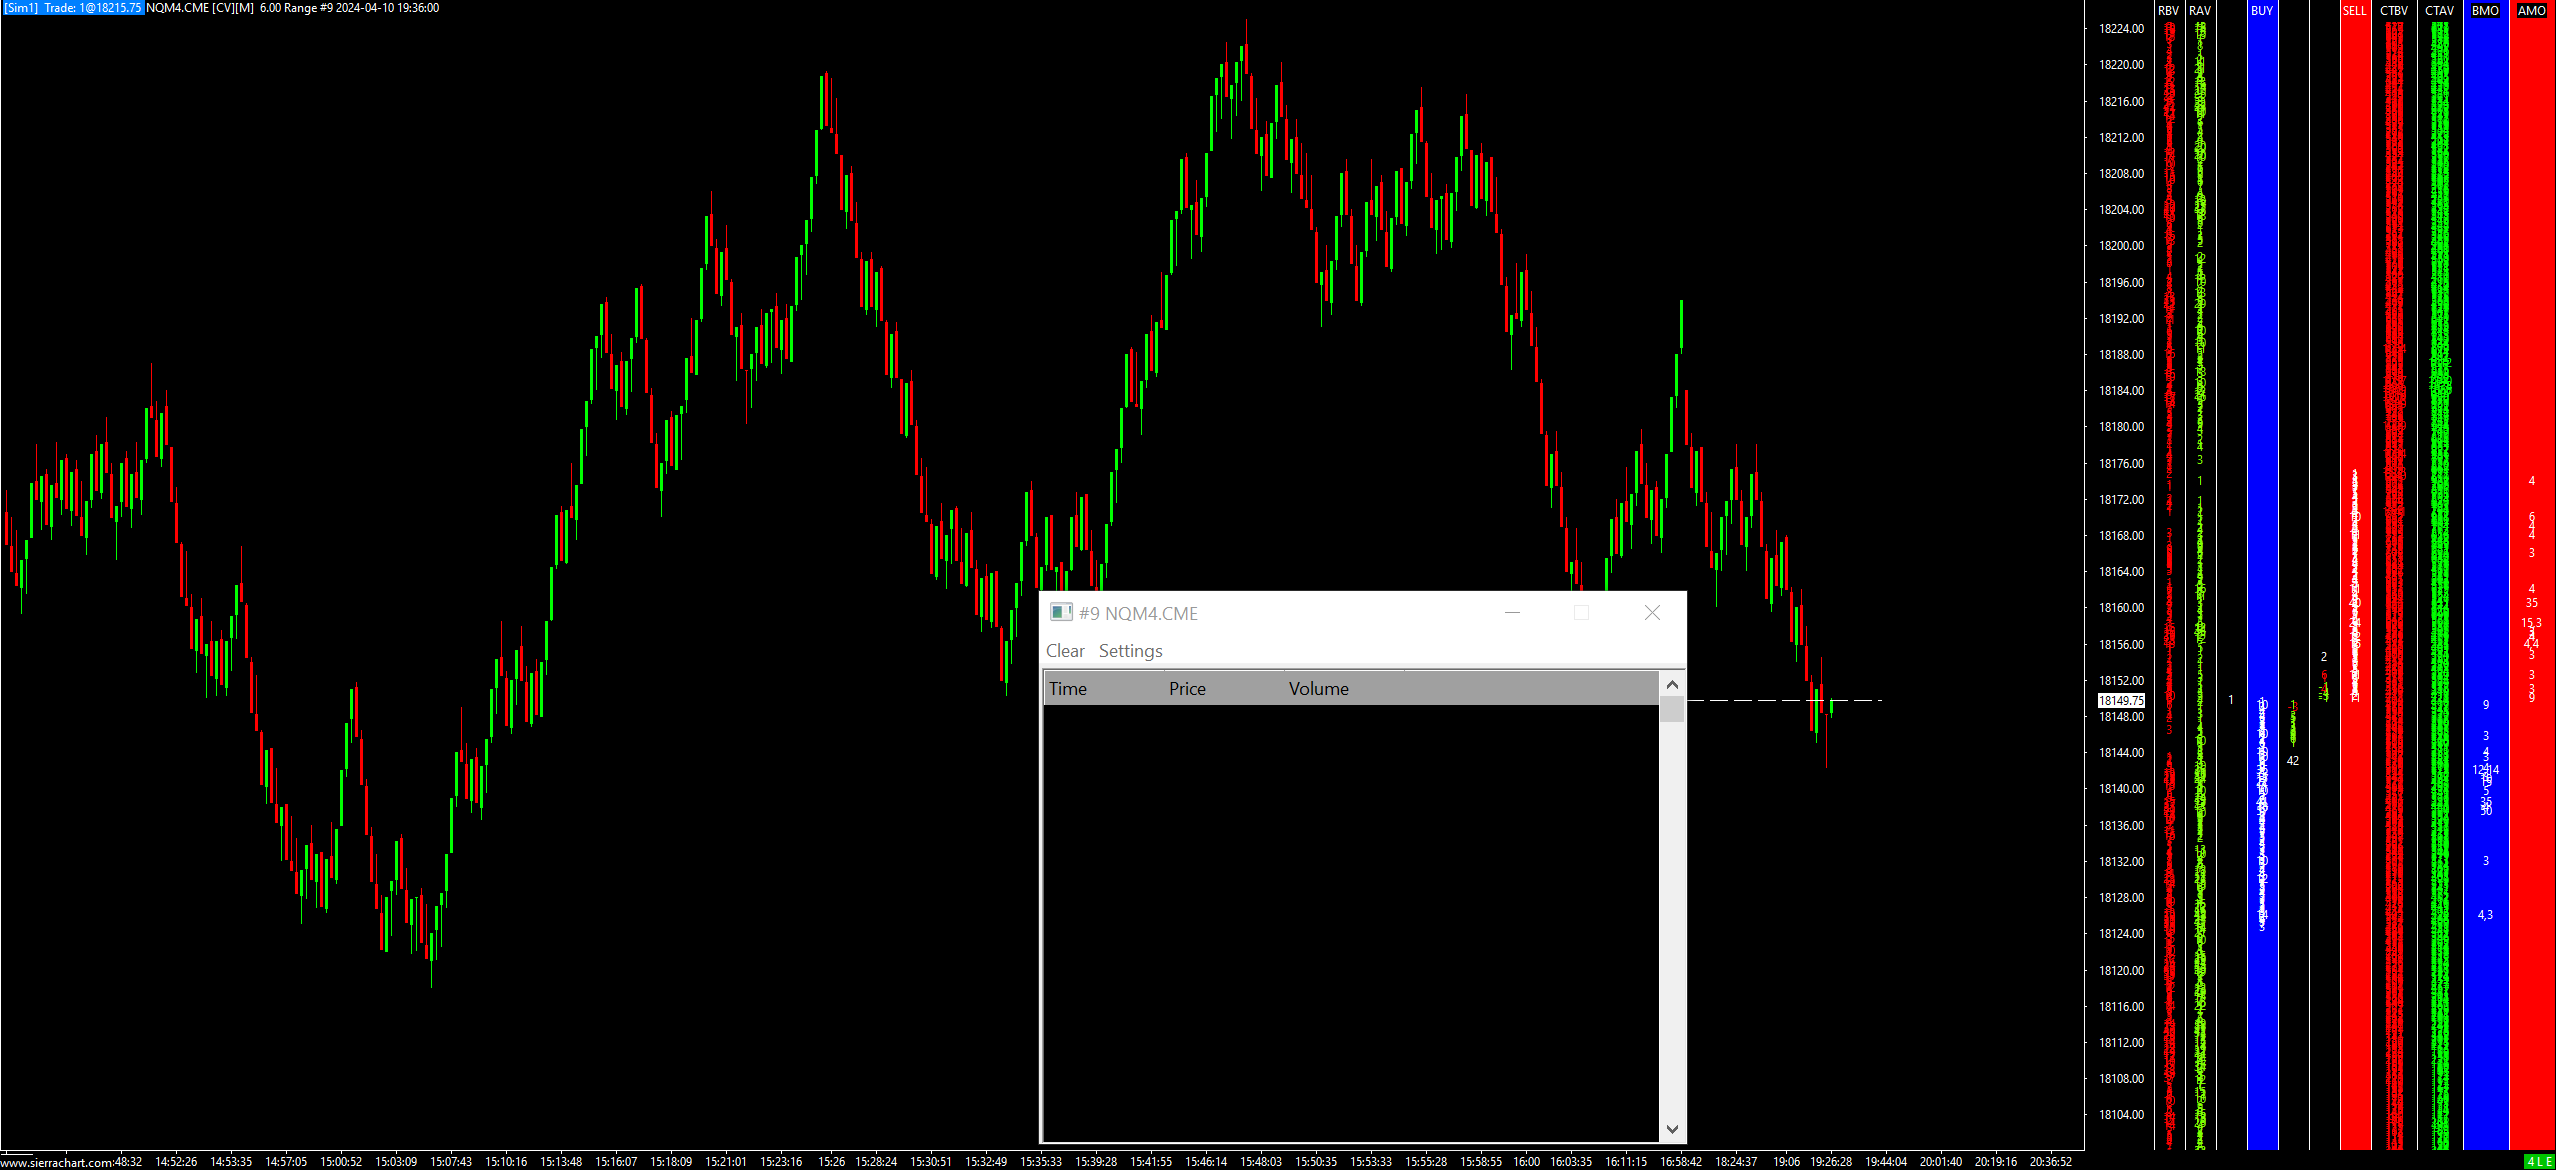The image size is (2556, 1170).
Task: Sort by the Price column header
Action: [x=1187, y=688]
